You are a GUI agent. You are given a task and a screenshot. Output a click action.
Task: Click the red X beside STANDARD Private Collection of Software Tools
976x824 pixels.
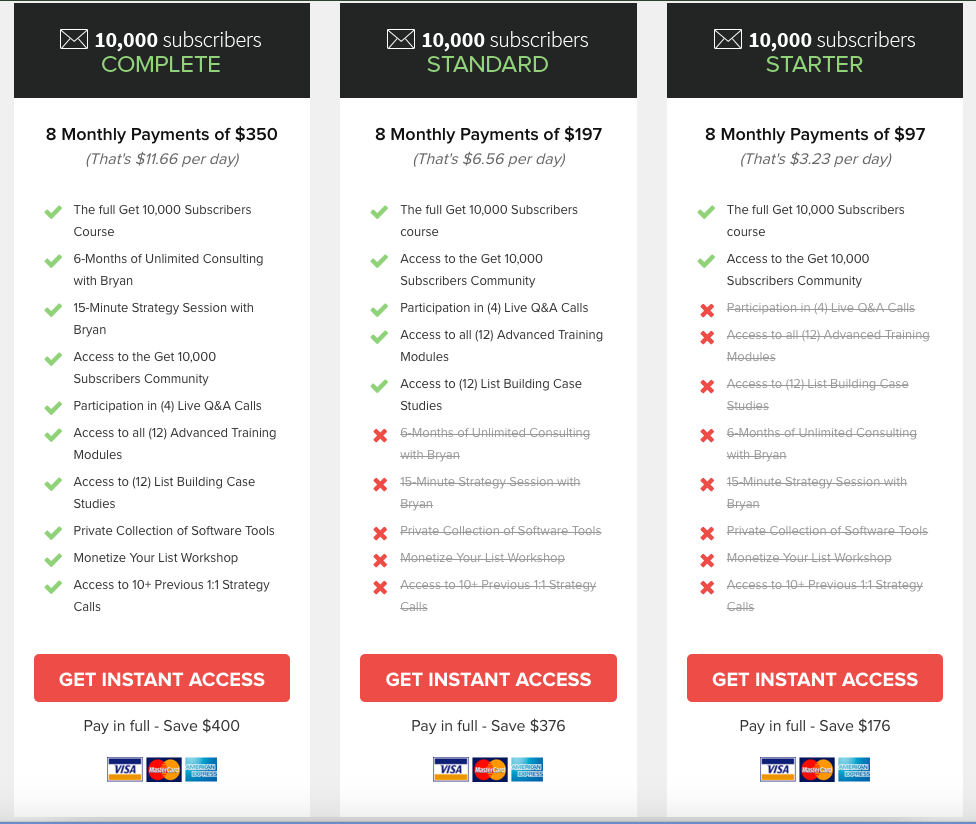[380, 533]
